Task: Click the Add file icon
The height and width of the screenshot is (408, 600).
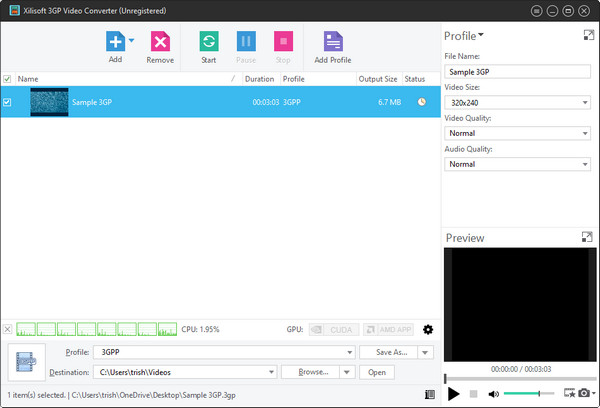Action: (115, 41)
